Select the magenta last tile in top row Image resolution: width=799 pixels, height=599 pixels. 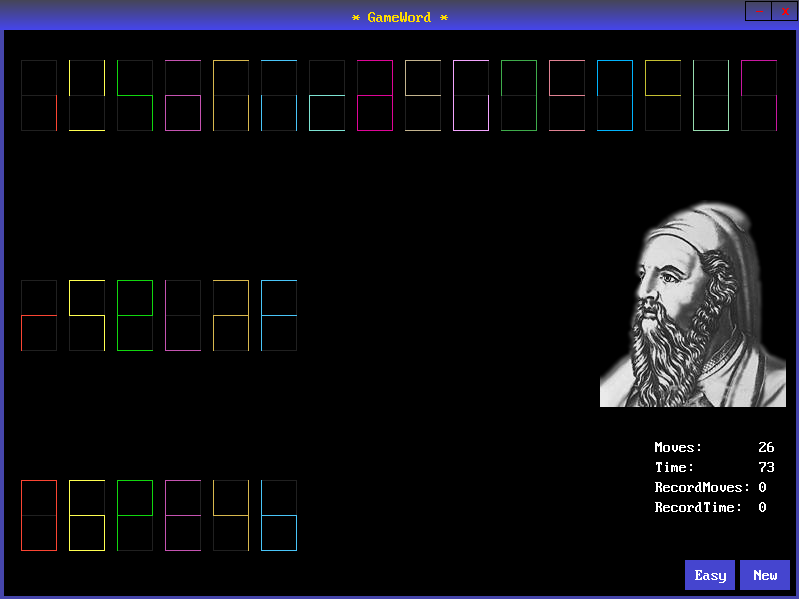point(759,95)
